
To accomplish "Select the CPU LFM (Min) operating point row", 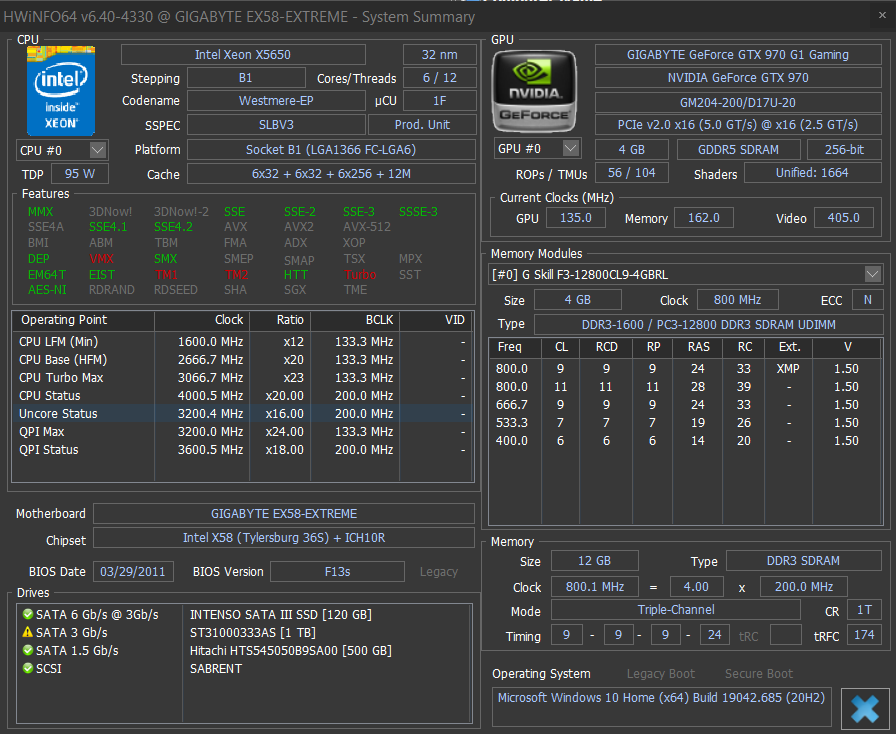I will click(242, 342).
